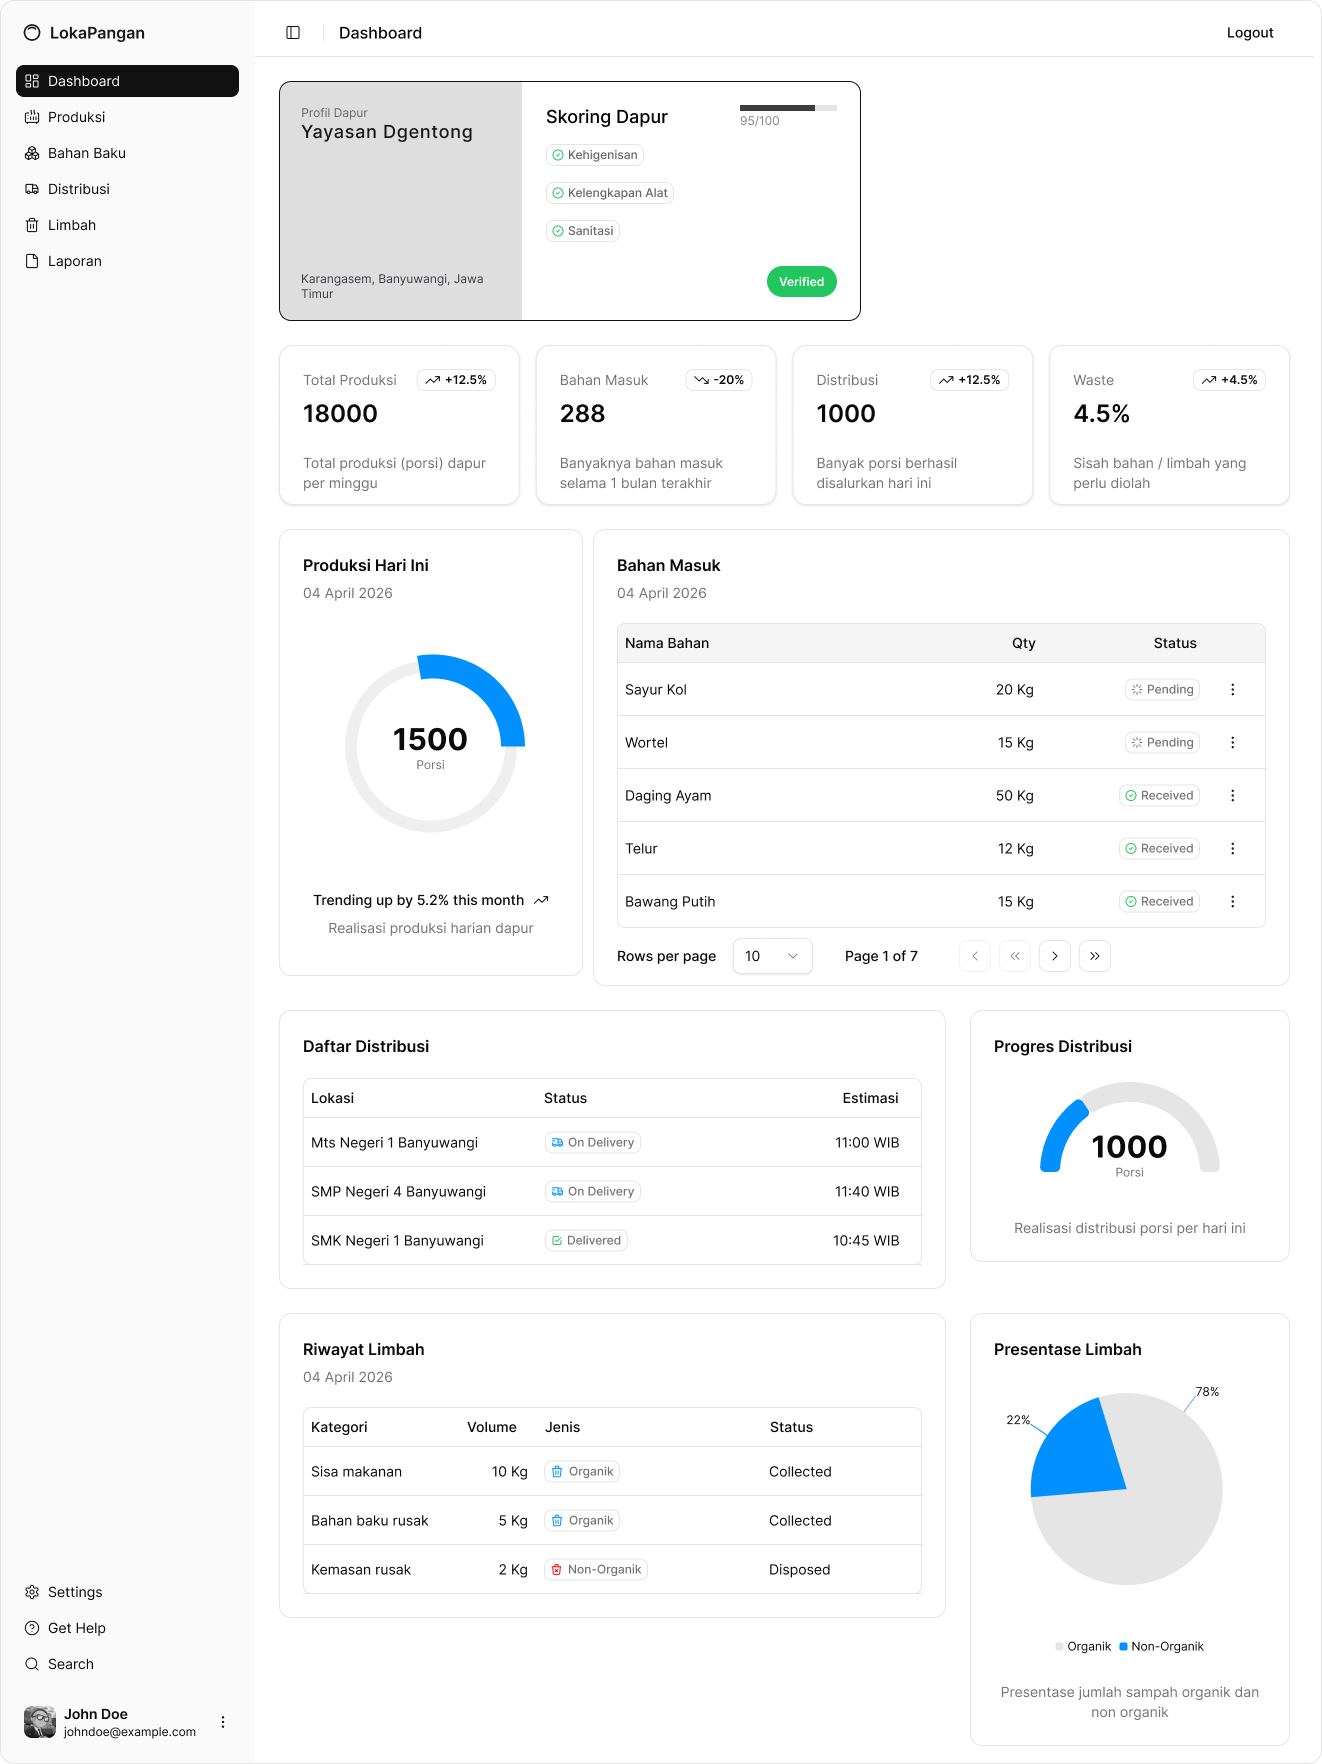The image size is (1322, 1764).
Task: Click the Bahan Masuk -20% trend badge
Action: point(719,380)
